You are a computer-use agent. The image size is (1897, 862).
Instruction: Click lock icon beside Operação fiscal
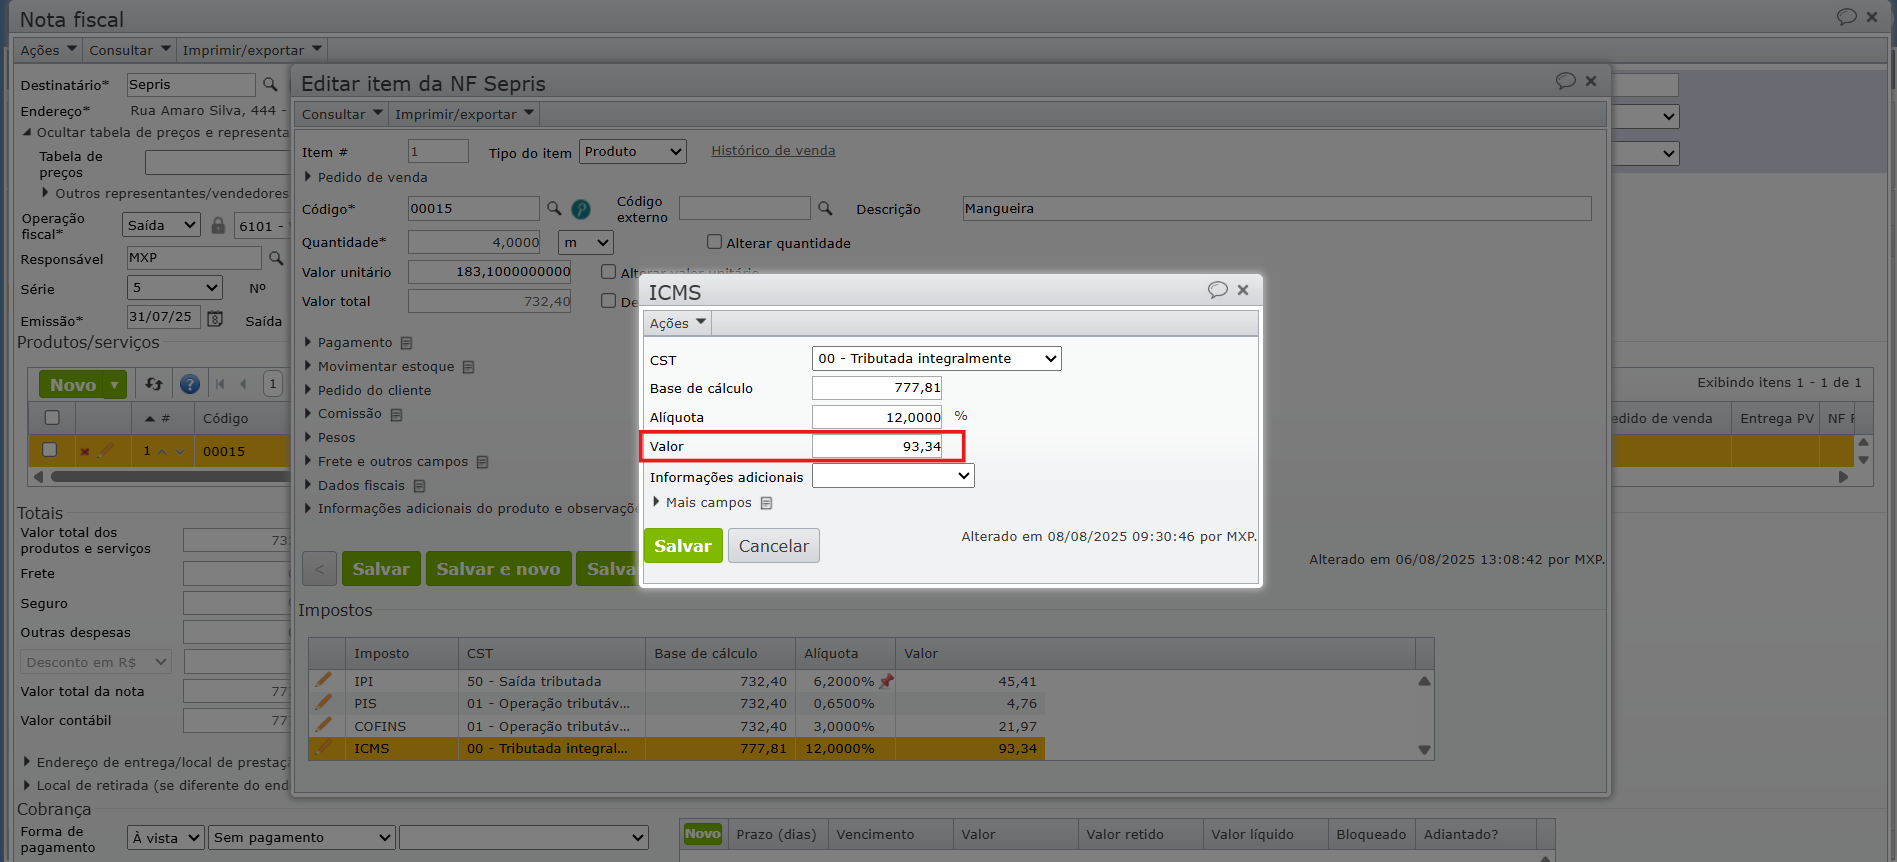pyautogui.click(x=218, y=225)
